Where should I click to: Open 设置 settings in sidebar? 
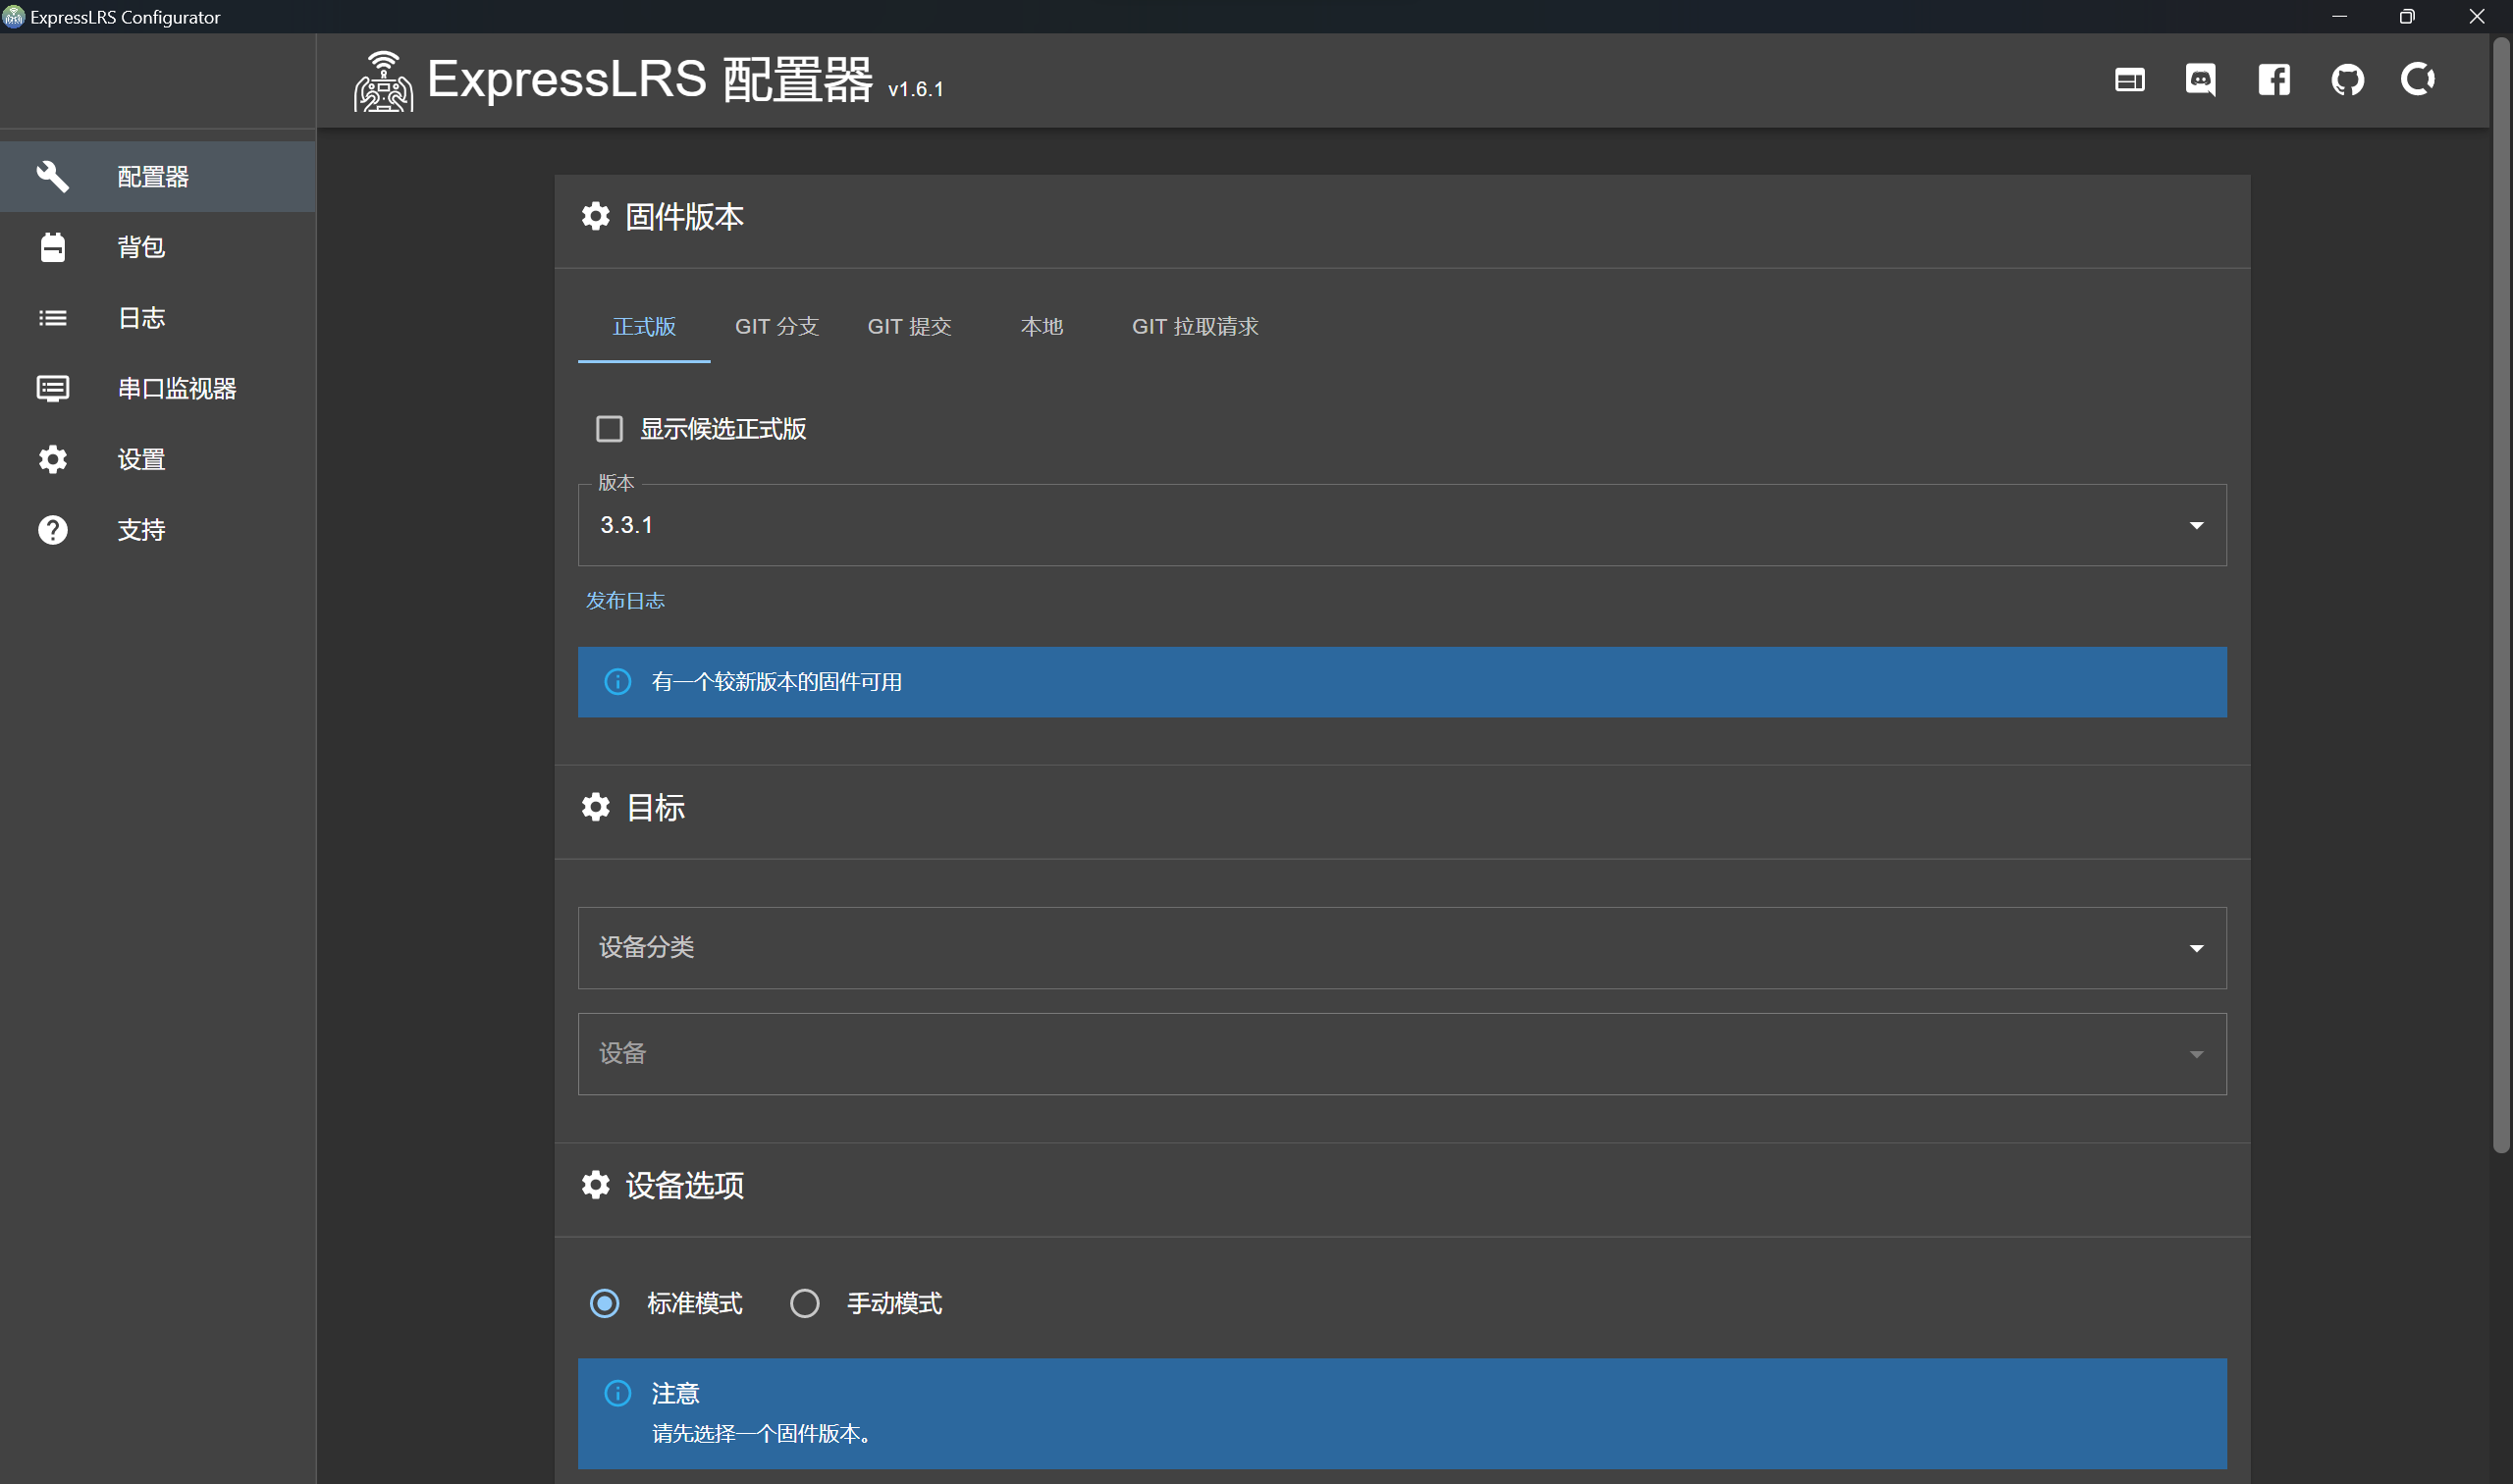(x=140, y=459)
